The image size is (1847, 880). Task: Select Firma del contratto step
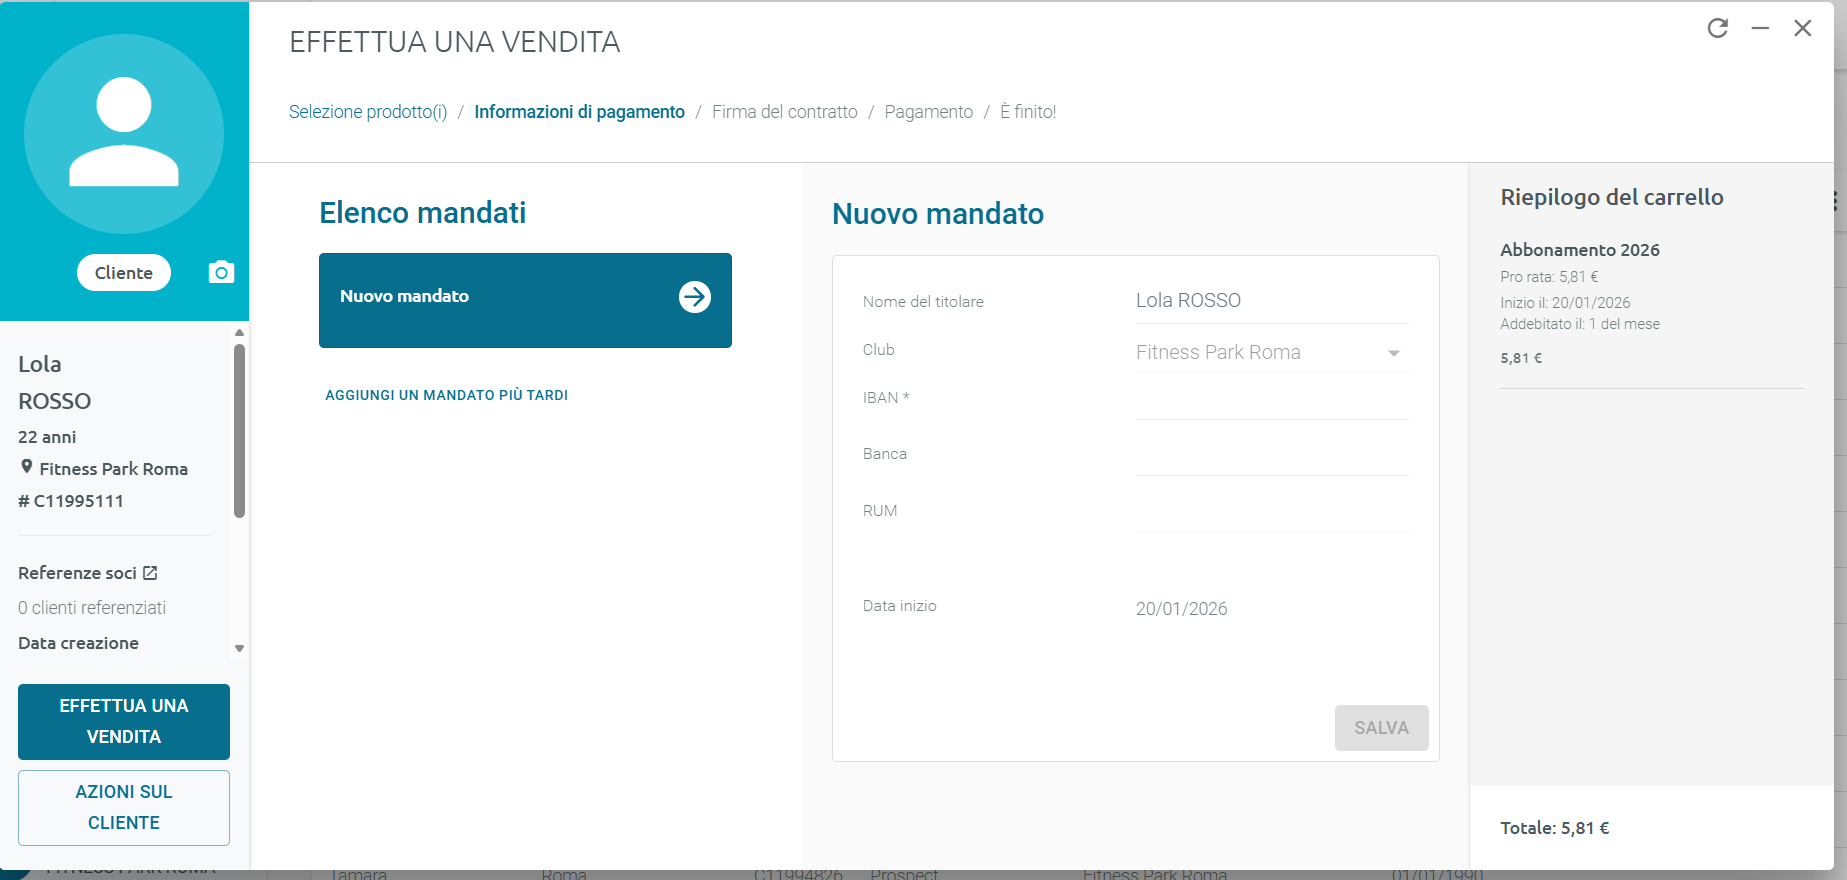click(x=785, y=112)
